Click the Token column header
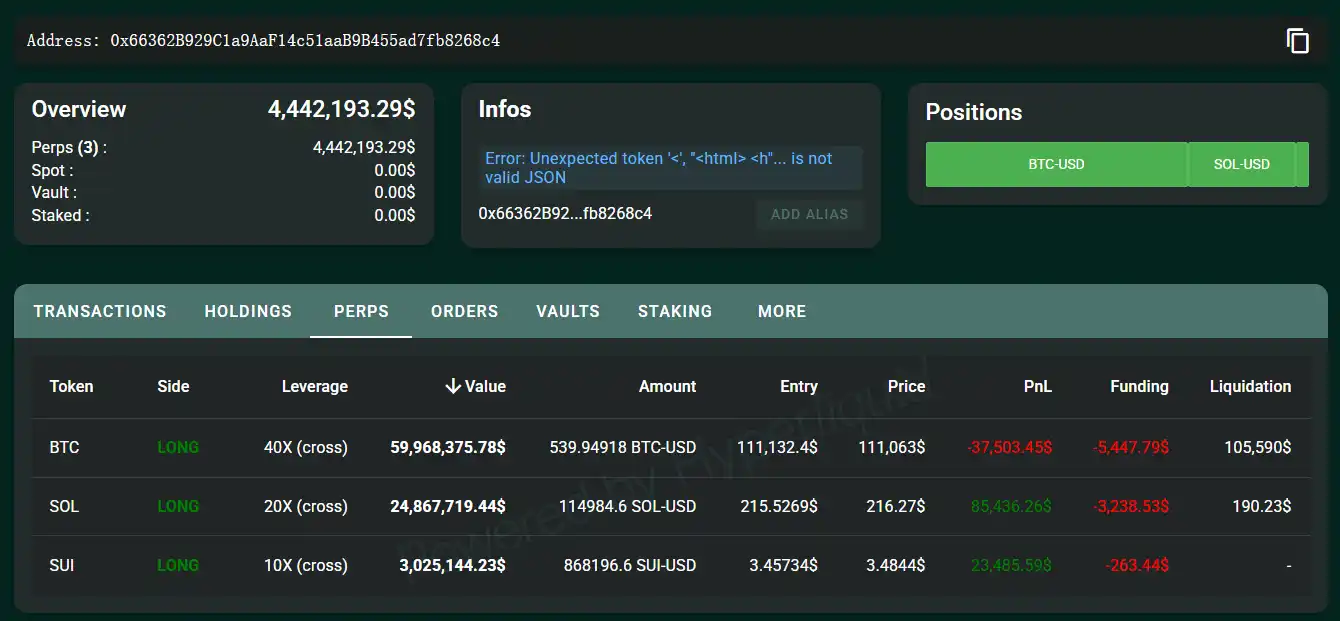The height and width of the screenshot is (621, 1340). pos(71,386)
